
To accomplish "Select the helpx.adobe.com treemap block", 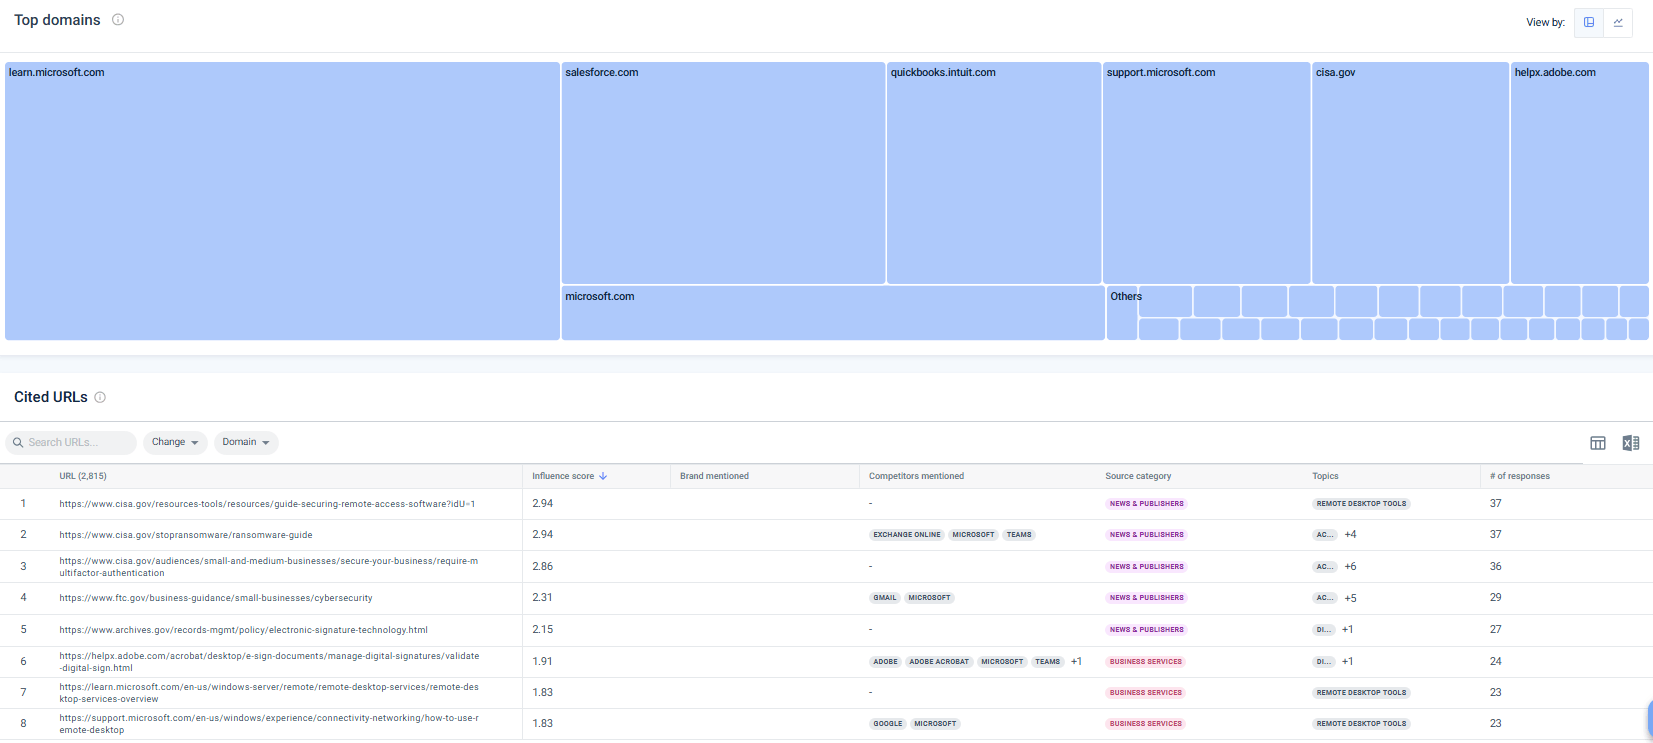I will pos(1580,173).
